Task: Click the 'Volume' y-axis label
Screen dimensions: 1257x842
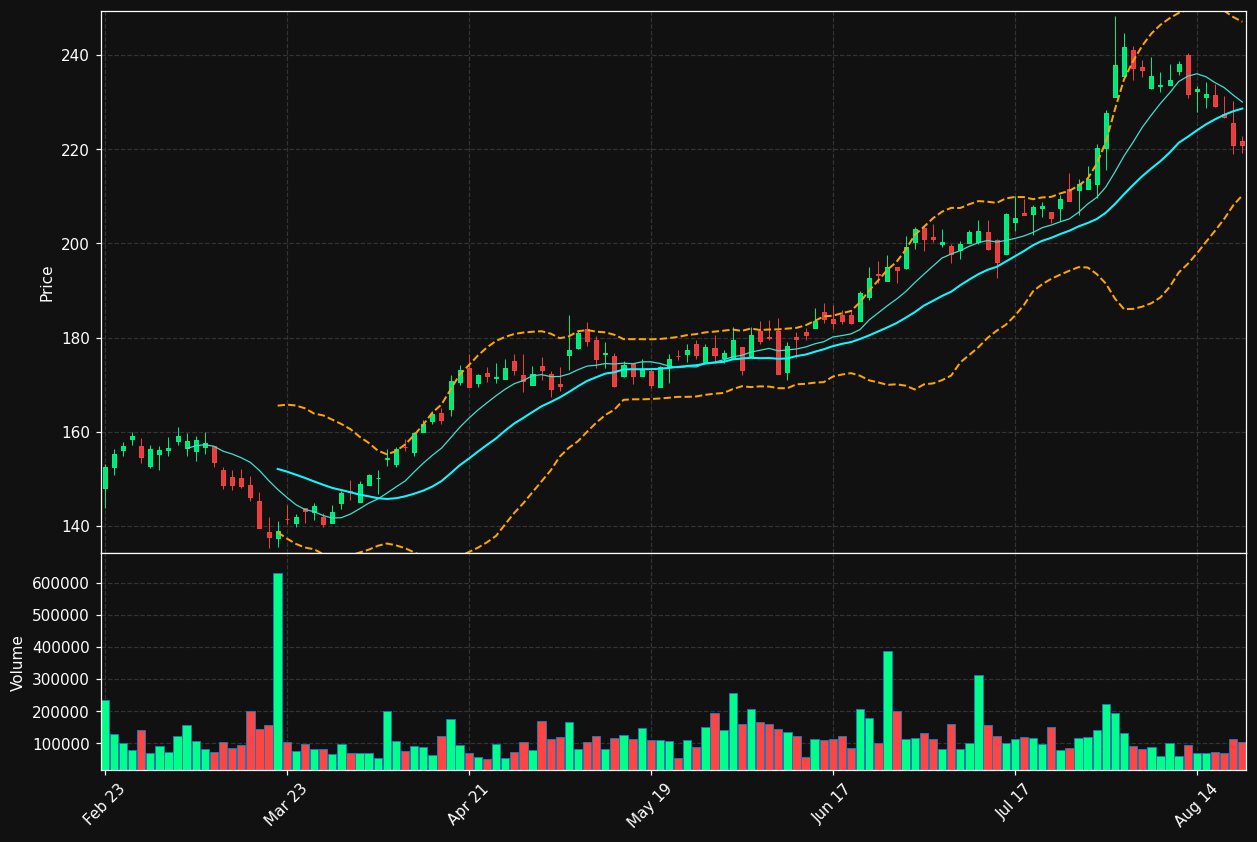Action: pos(18,663)
